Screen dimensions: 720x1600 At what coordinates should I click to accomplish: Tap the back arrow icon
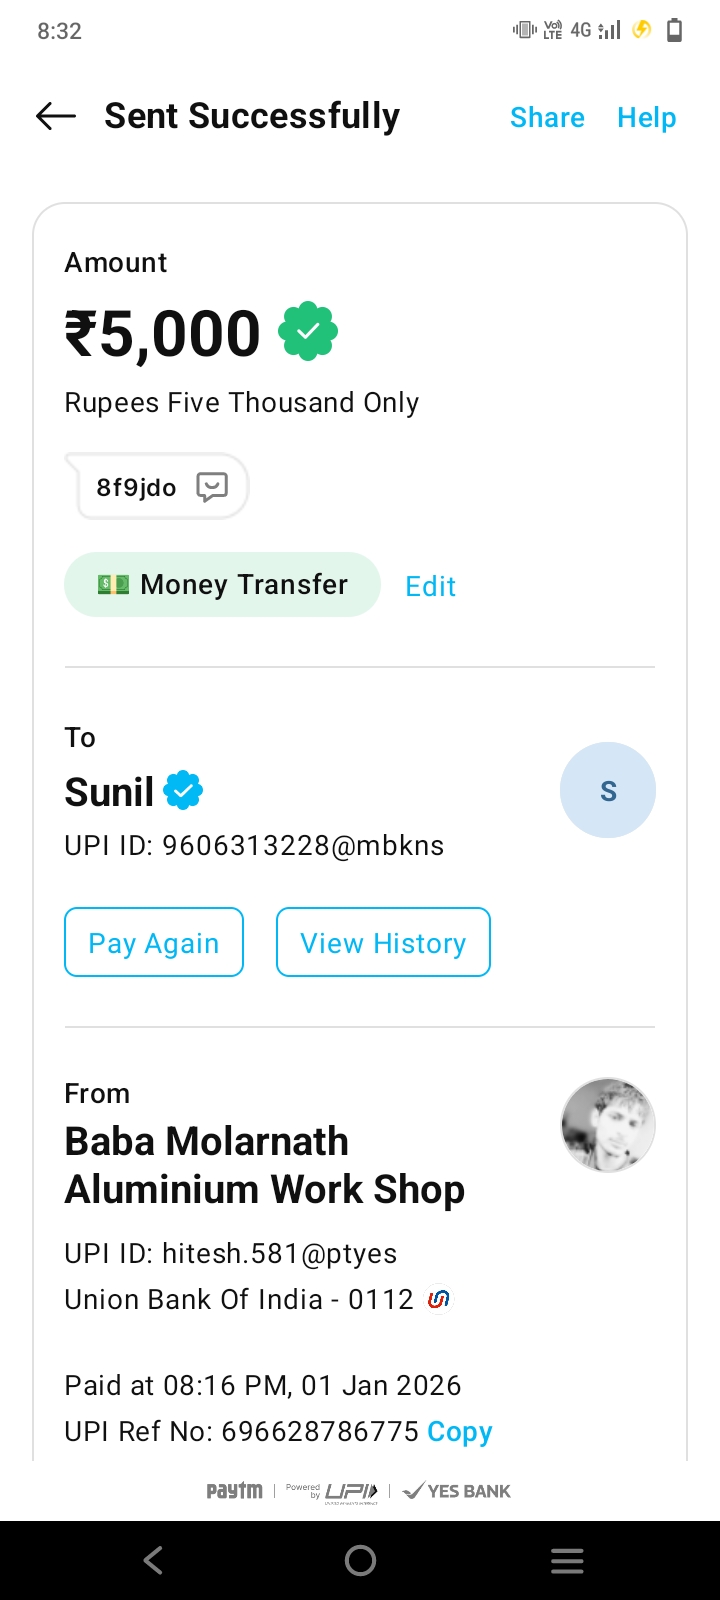56,117
